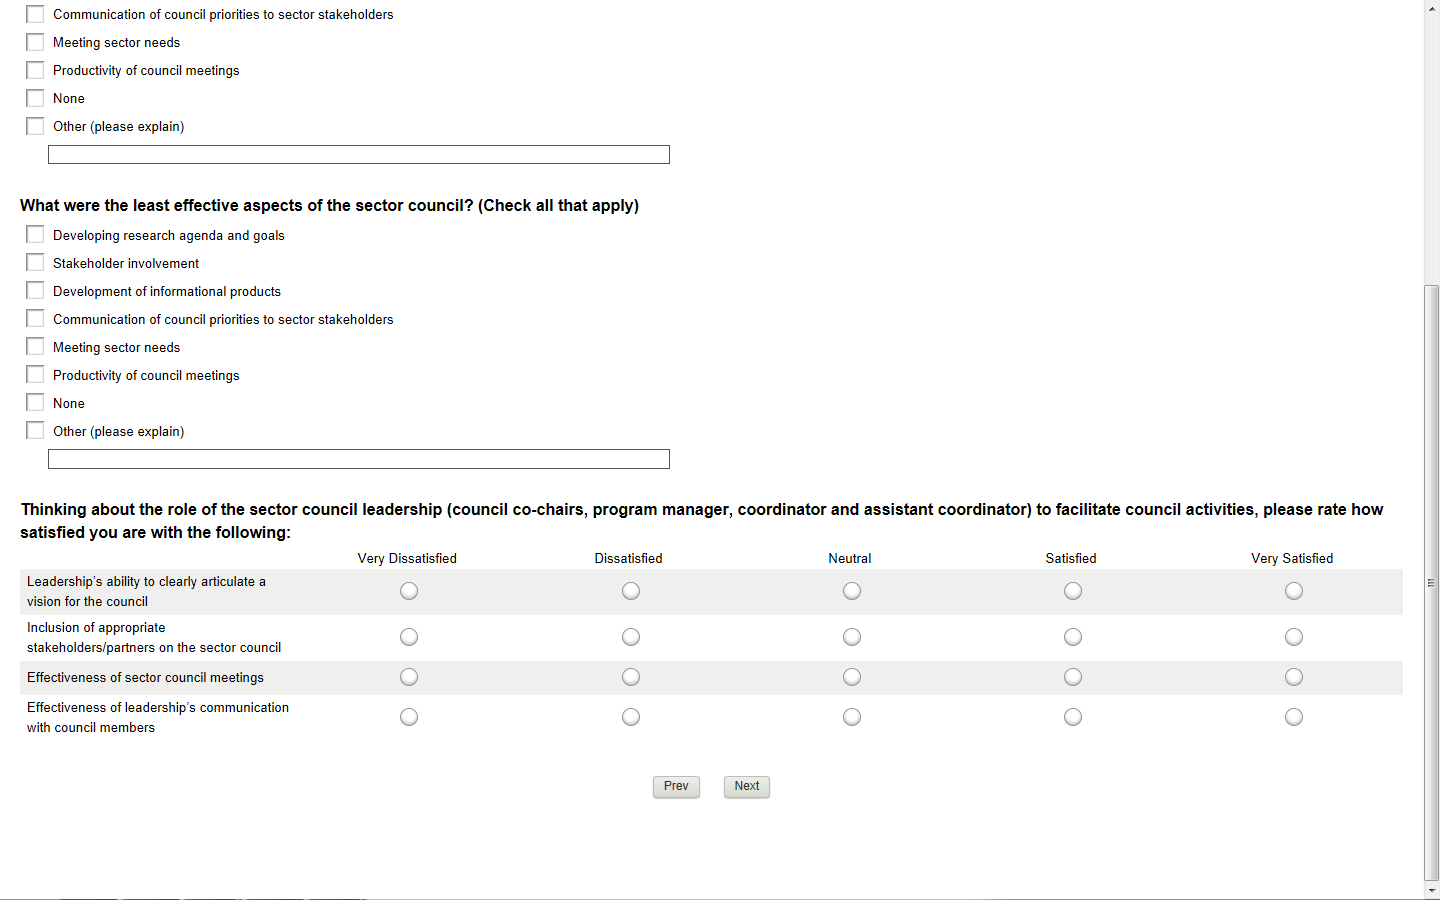Rate effectiveness of council meetings as Very Satisfied
1440x900 pixels.
coord(1293,677)
